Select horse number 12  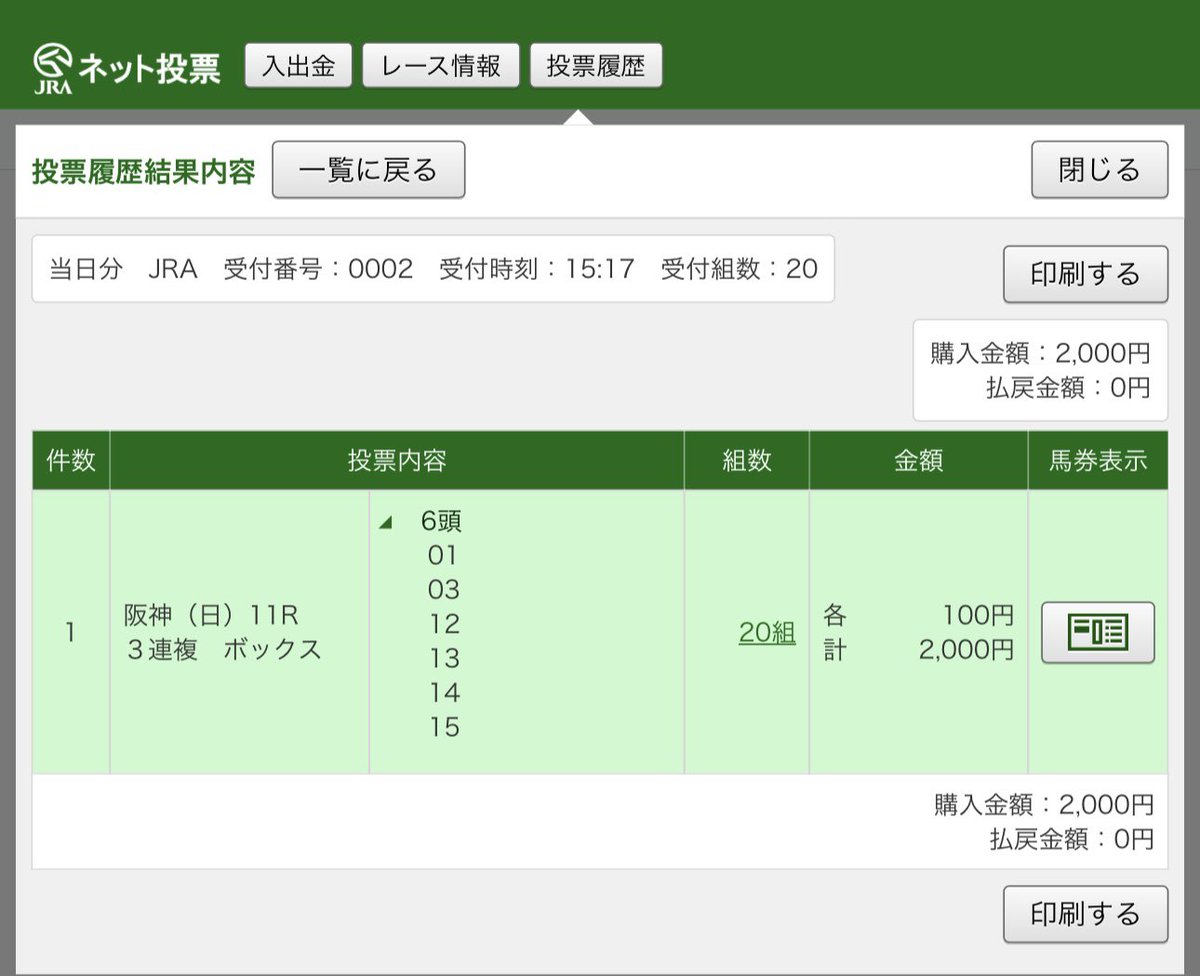pos(444,624)
